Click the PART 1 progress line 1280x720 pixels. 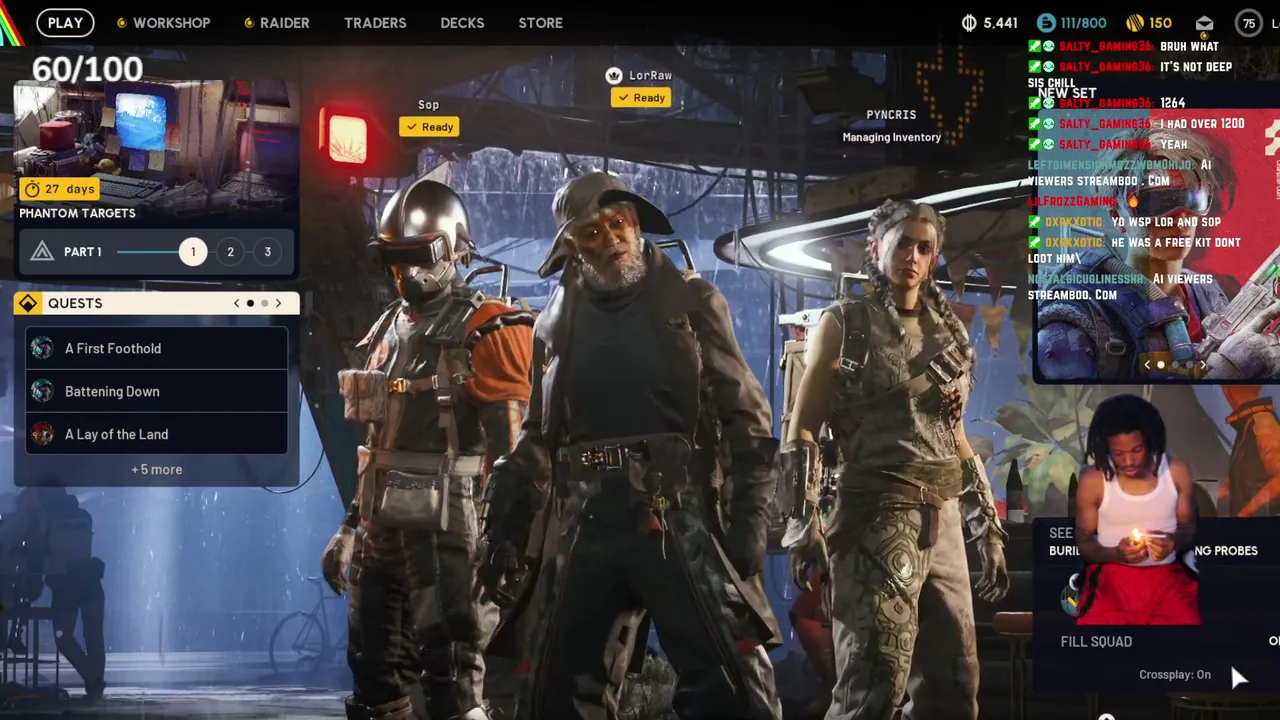(148, 252)
